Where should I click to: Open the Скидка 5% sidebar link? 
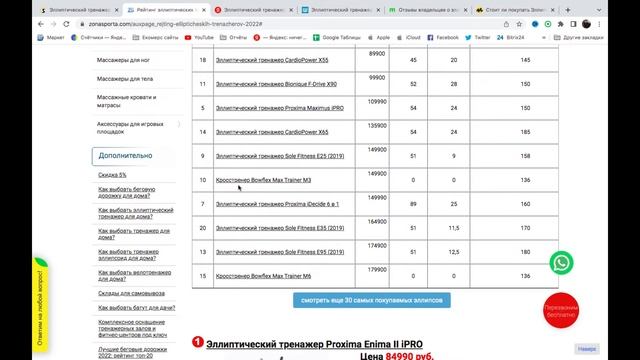click(x=112, y=175)
